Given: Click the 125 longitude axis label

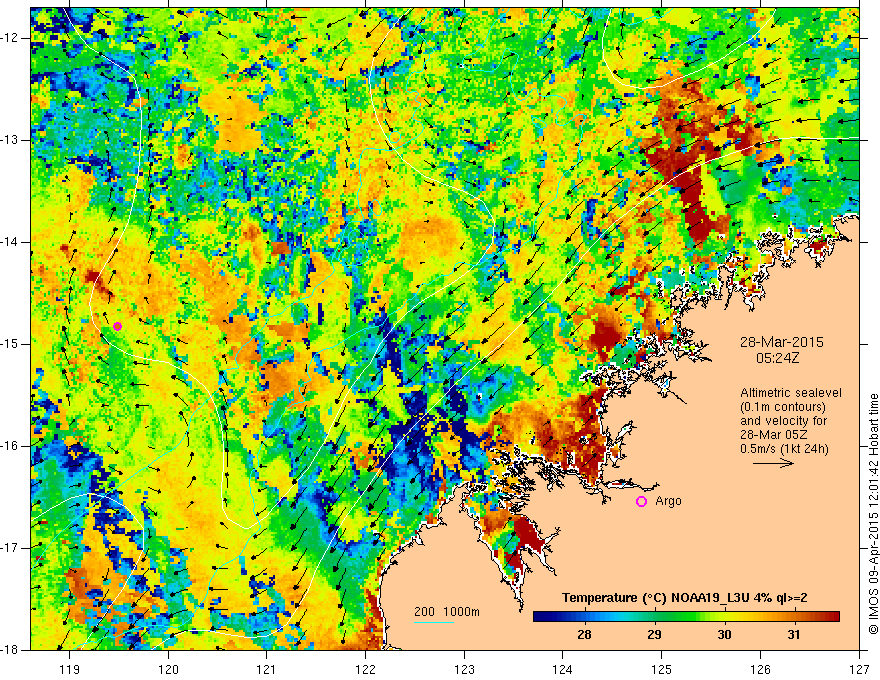Looking at the screenshot, I should 662,669.
